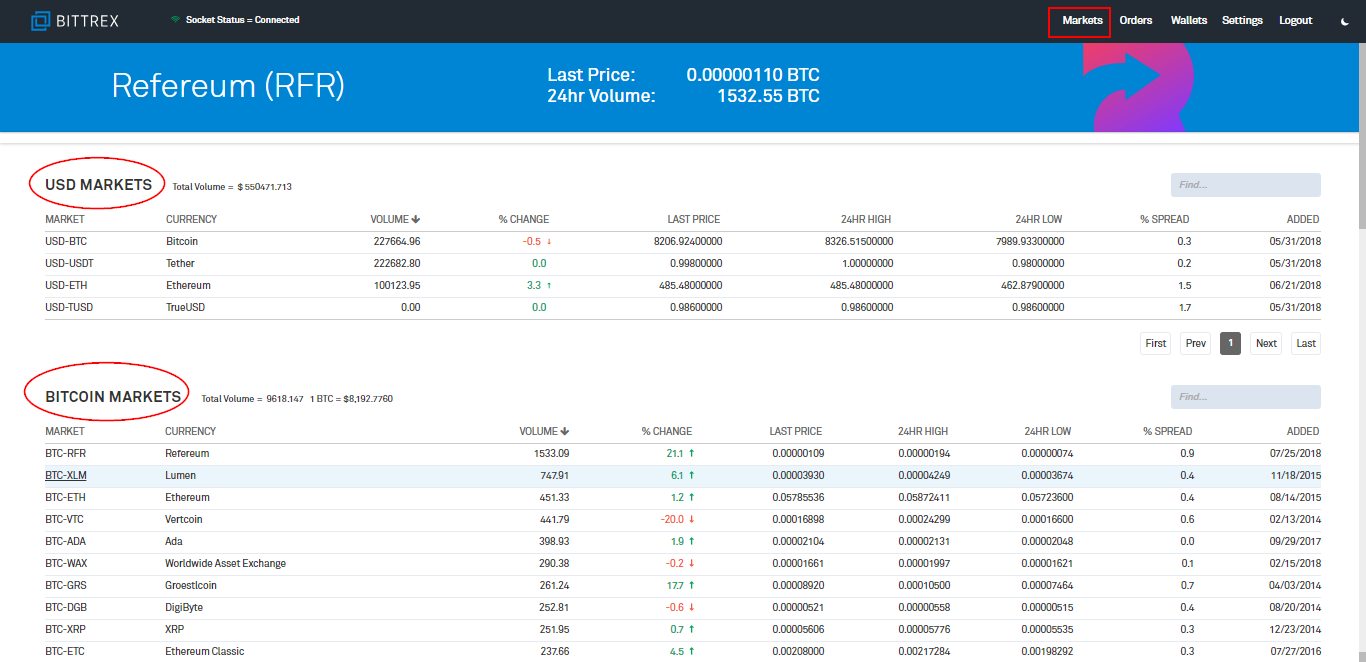1366x662 pixels.
Task: Click the socket status wifi icon
Action: 175,20
